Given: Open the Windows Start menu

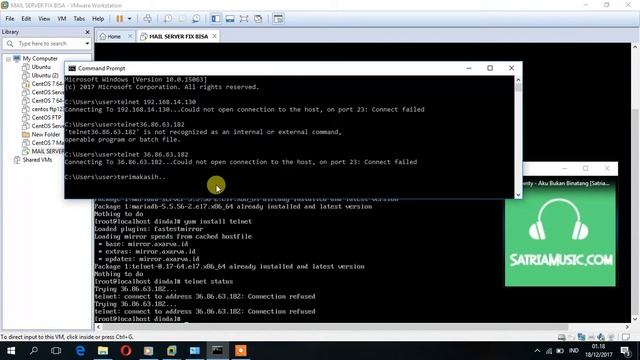Looking at the screenshot, I should pyautogui.click(x=11, y=351).
